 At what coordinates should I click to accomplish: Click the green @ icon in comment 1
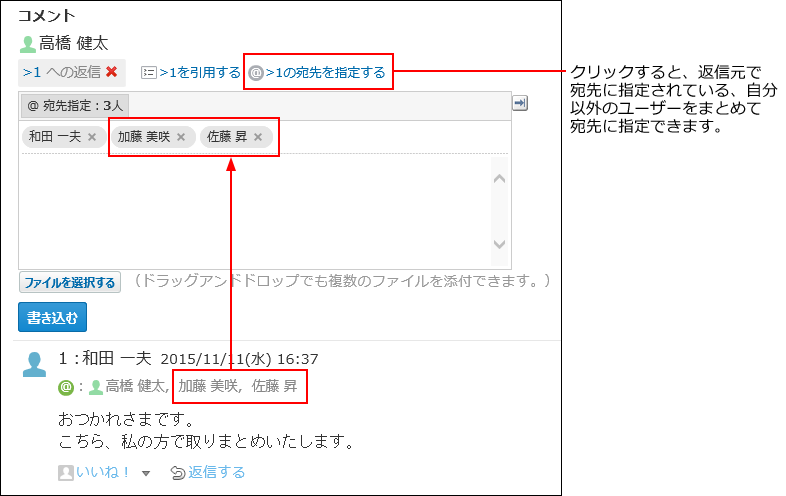66,388
